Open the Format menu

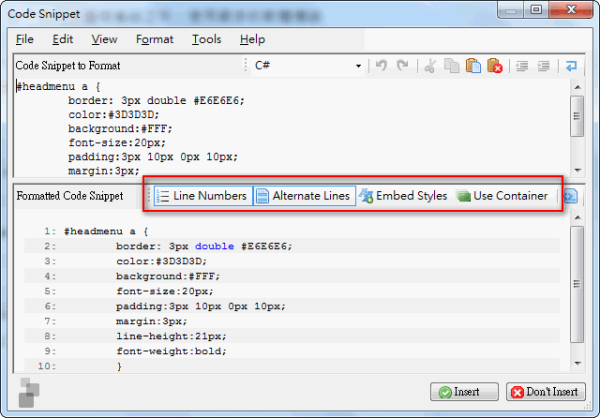tap(154, 39)
